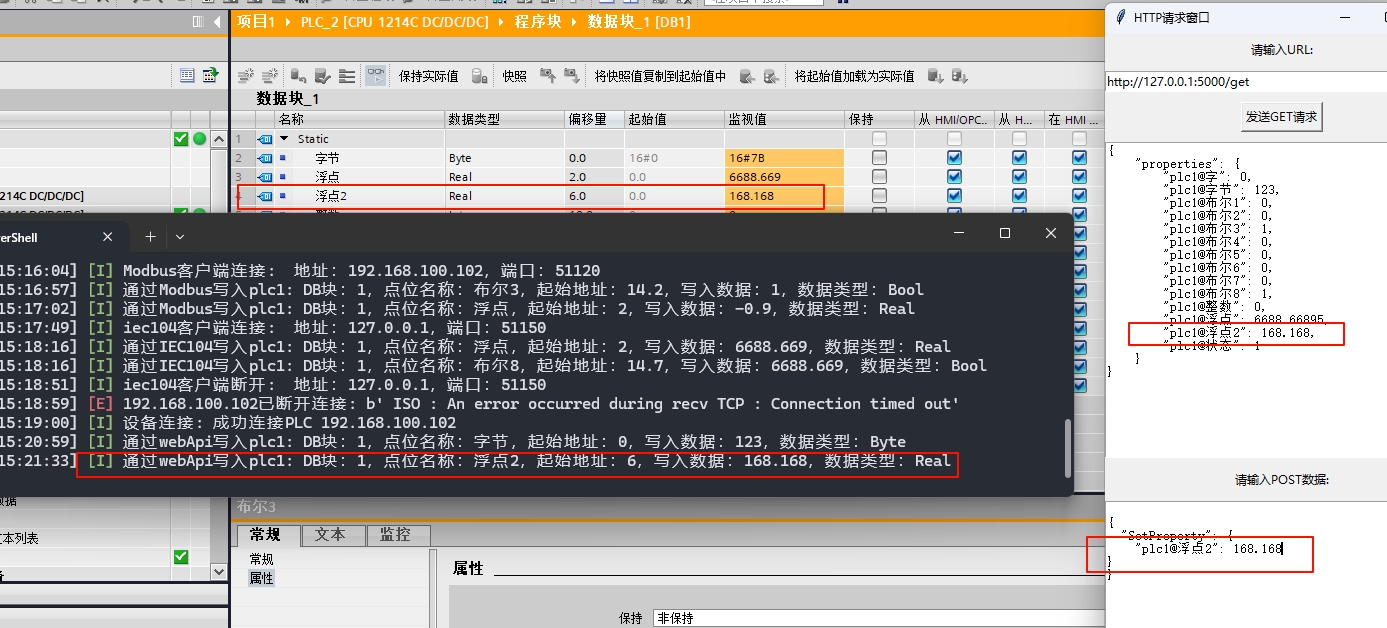Click the expand mode list icon
This screenshot has height=628, width=1387.
click(x=347, y=76)
